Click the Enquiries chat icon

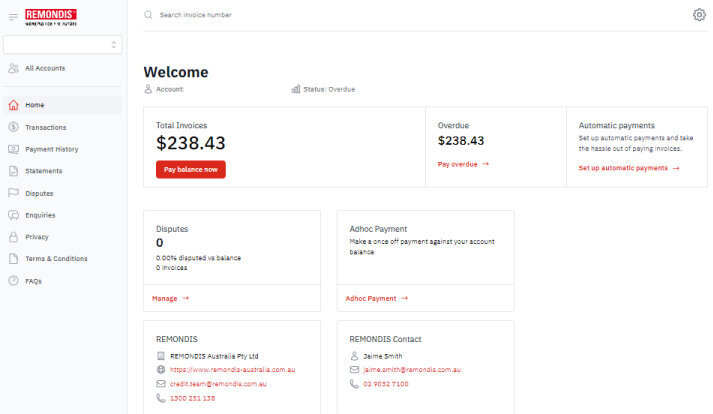pyautogui.click(x=14, y=215)
